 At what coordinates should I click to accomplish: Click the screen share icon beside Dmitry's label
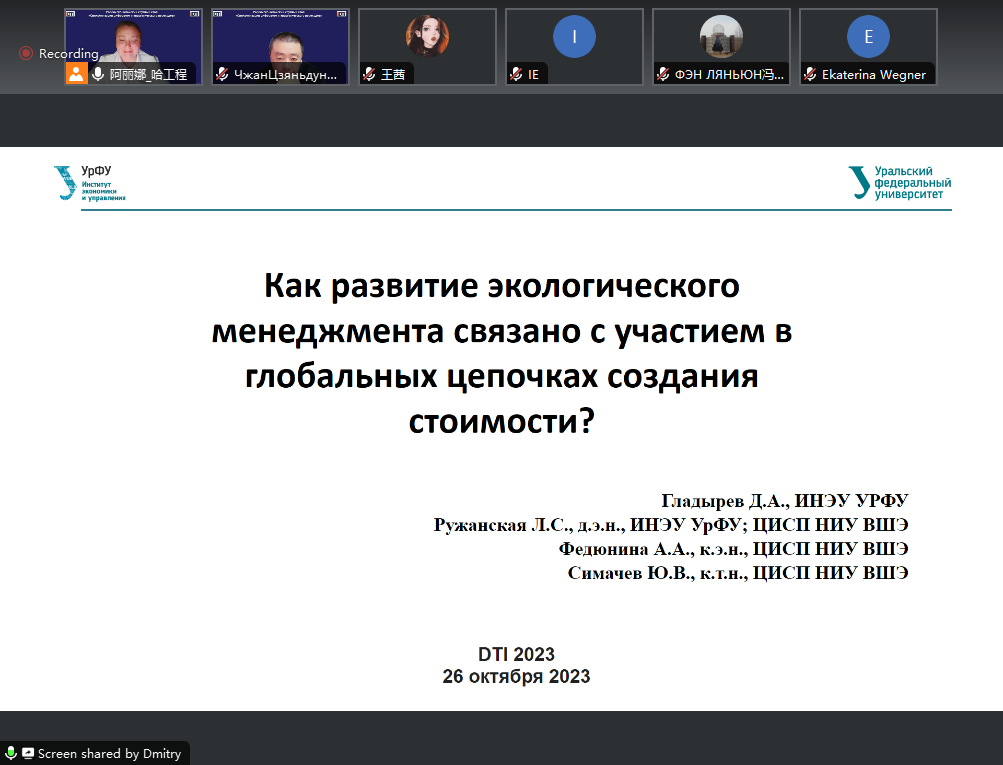coord(28,753)
